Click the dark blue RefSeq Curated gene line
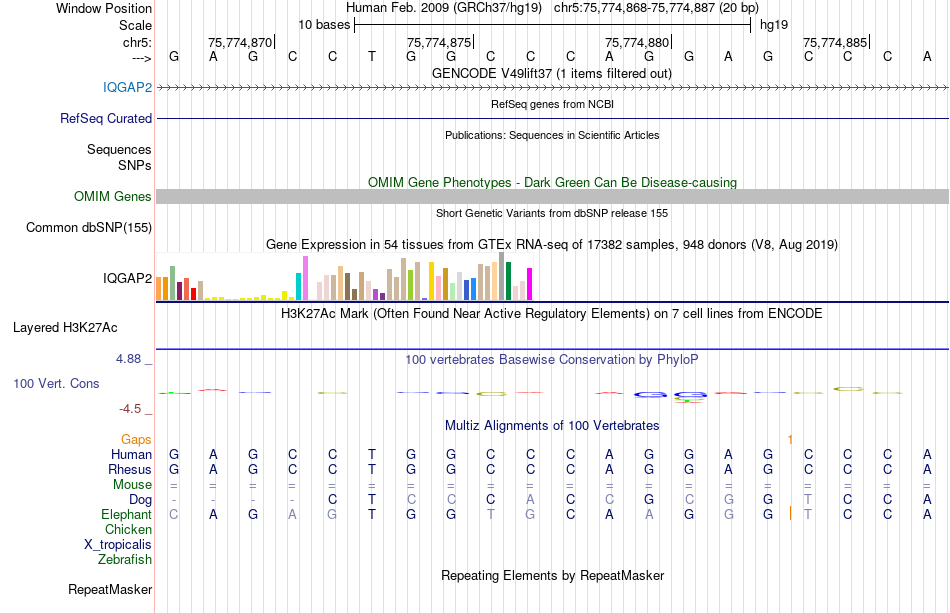 tap(552, 119)
